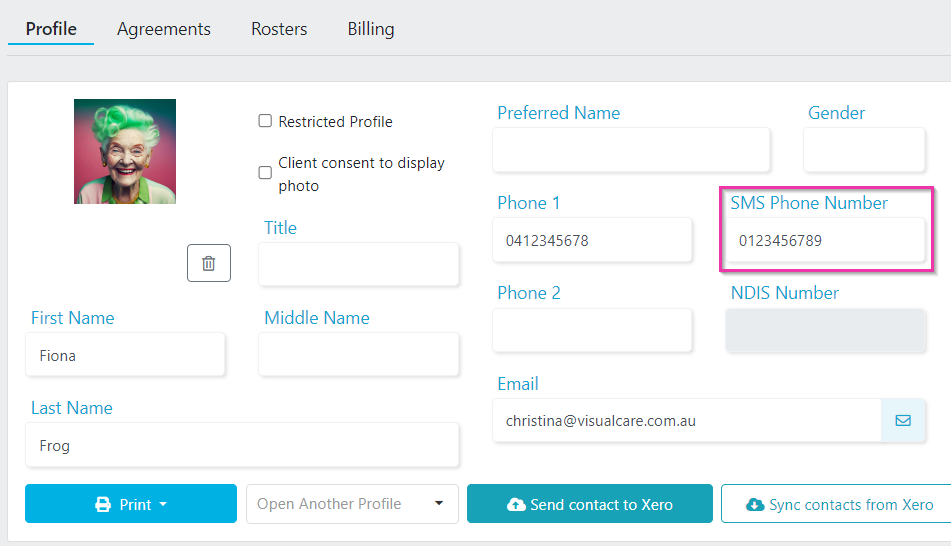This screenshot has height=546, width=951.
Task: Select the Last Name field containing Frog
Action: [242, 445]
